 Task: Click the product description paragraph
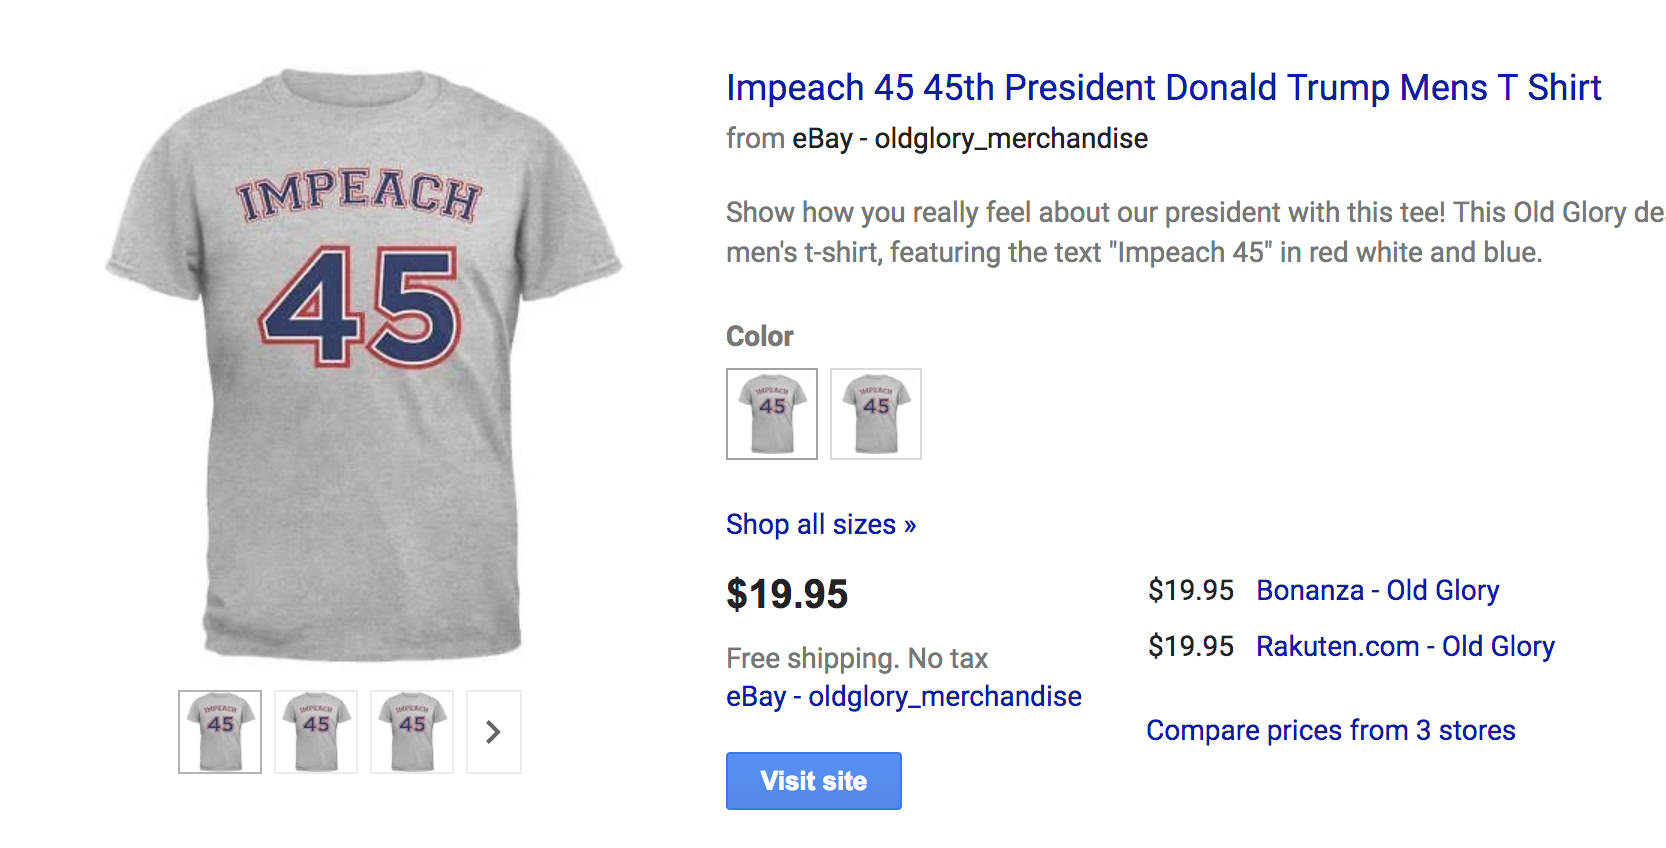pos(1134,232)
